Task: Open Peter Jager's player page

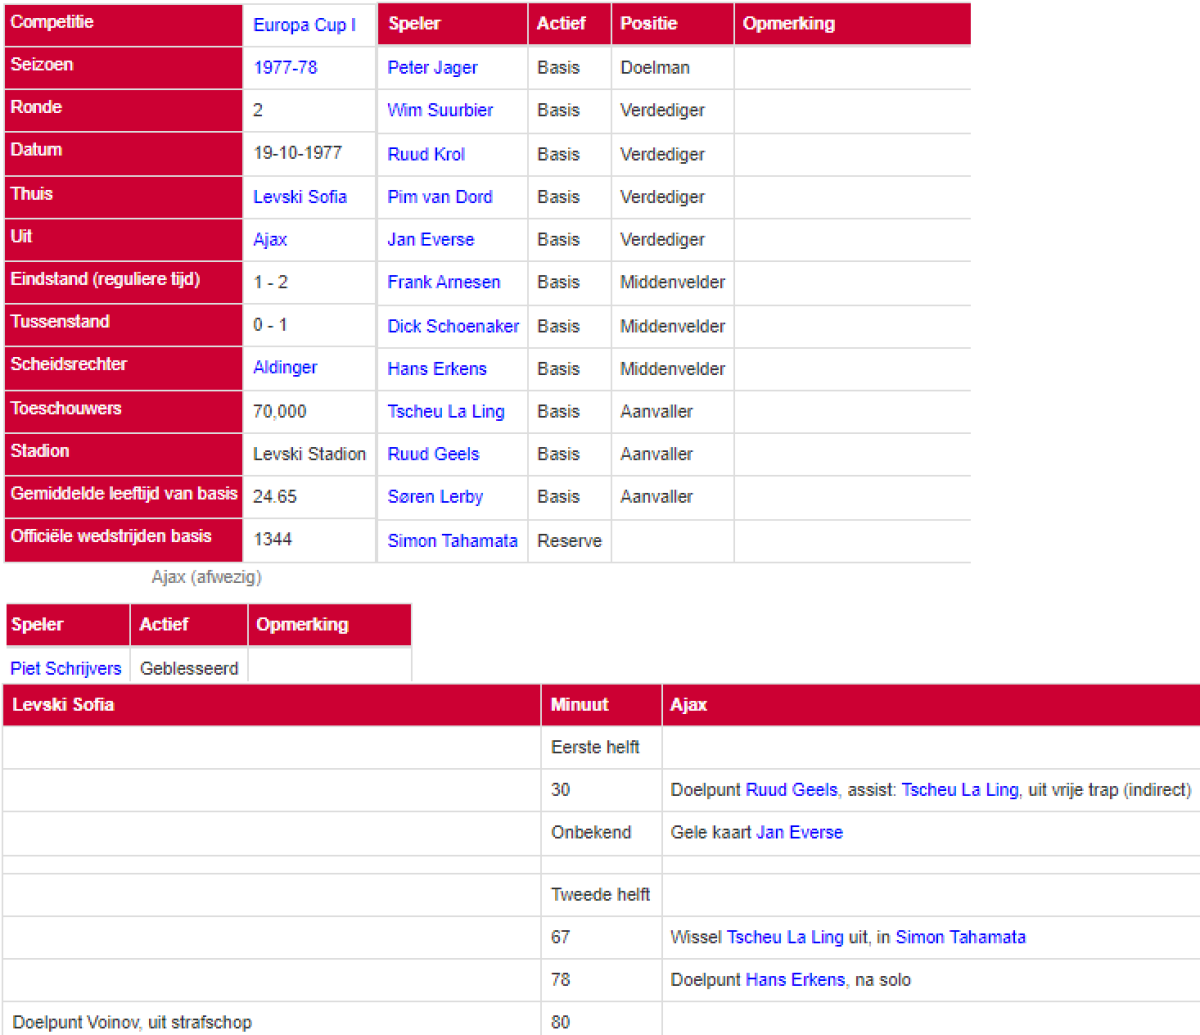Action: pos(432,68)
